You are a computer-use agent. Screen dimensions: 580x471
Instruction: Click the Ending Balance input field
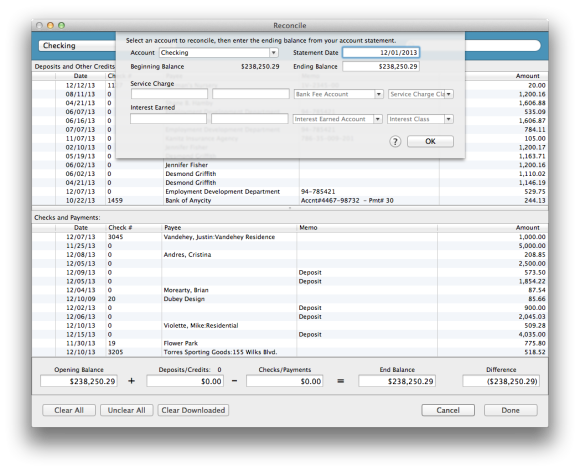click(x=381, y=67)
